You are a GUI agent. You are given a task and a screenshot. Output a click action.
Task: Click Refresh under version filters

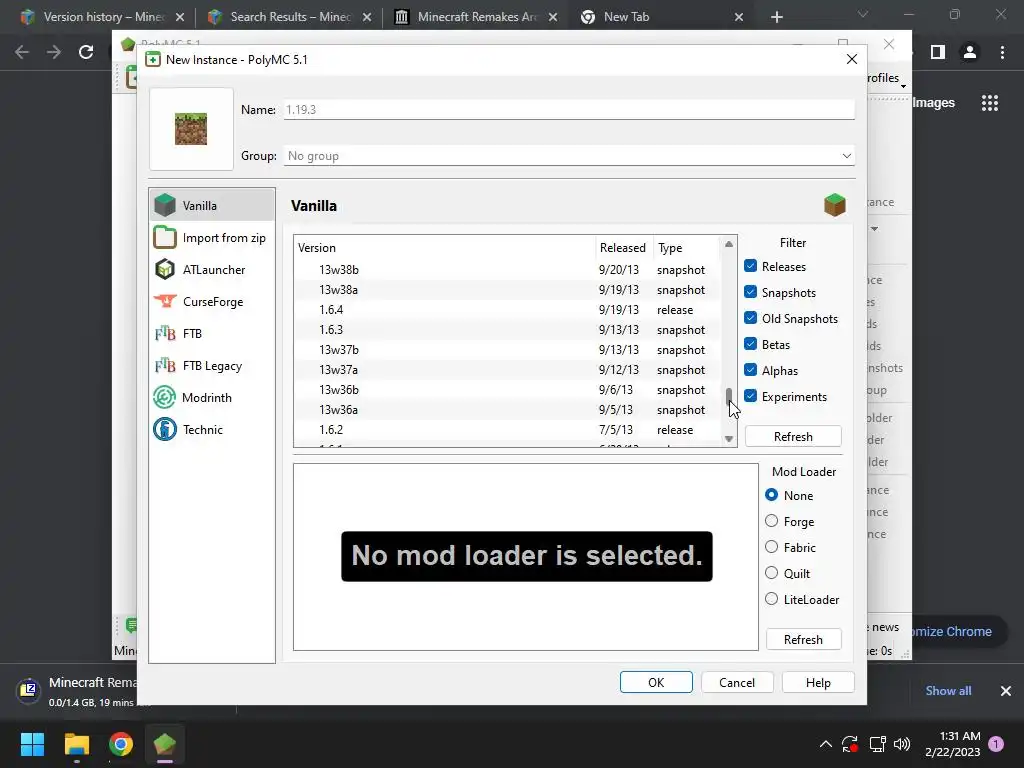[793, 436]
